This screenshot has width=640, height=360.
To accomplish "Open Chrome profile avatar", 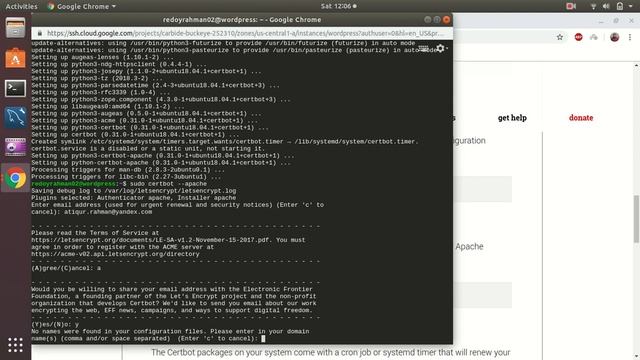I will pos(615,37).
